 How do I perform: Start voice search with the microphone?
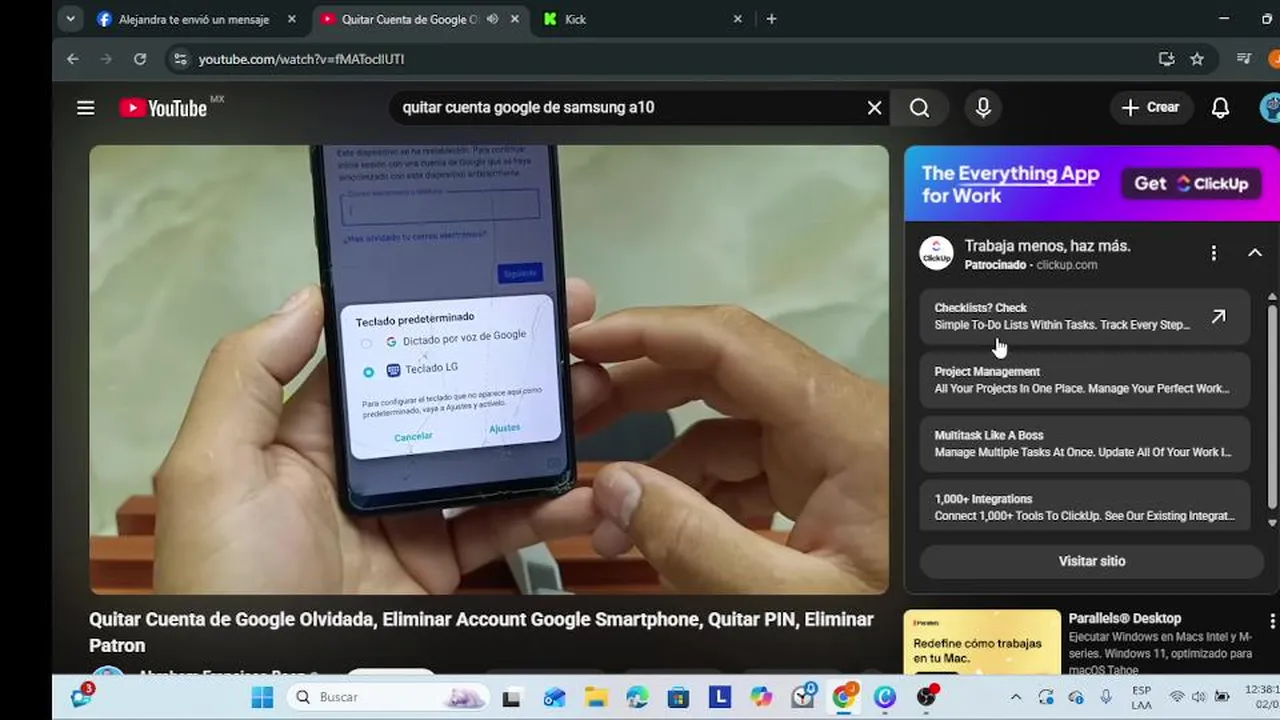[983, 108]
